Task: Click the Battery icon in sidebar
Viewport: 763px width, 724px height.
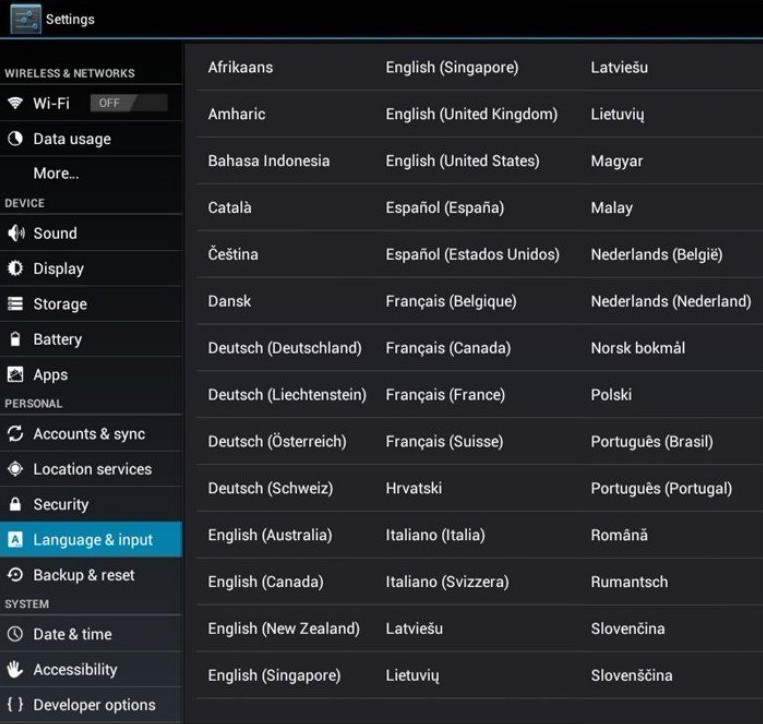Action: (15, 339)
